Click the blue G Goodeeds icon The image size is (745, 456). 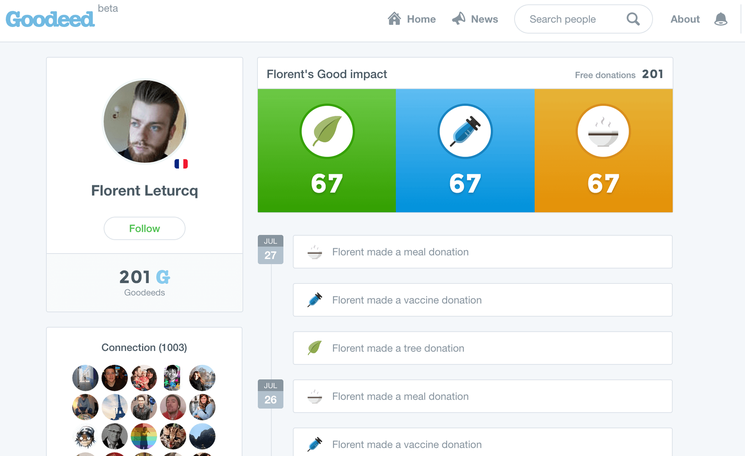point(163,277)
